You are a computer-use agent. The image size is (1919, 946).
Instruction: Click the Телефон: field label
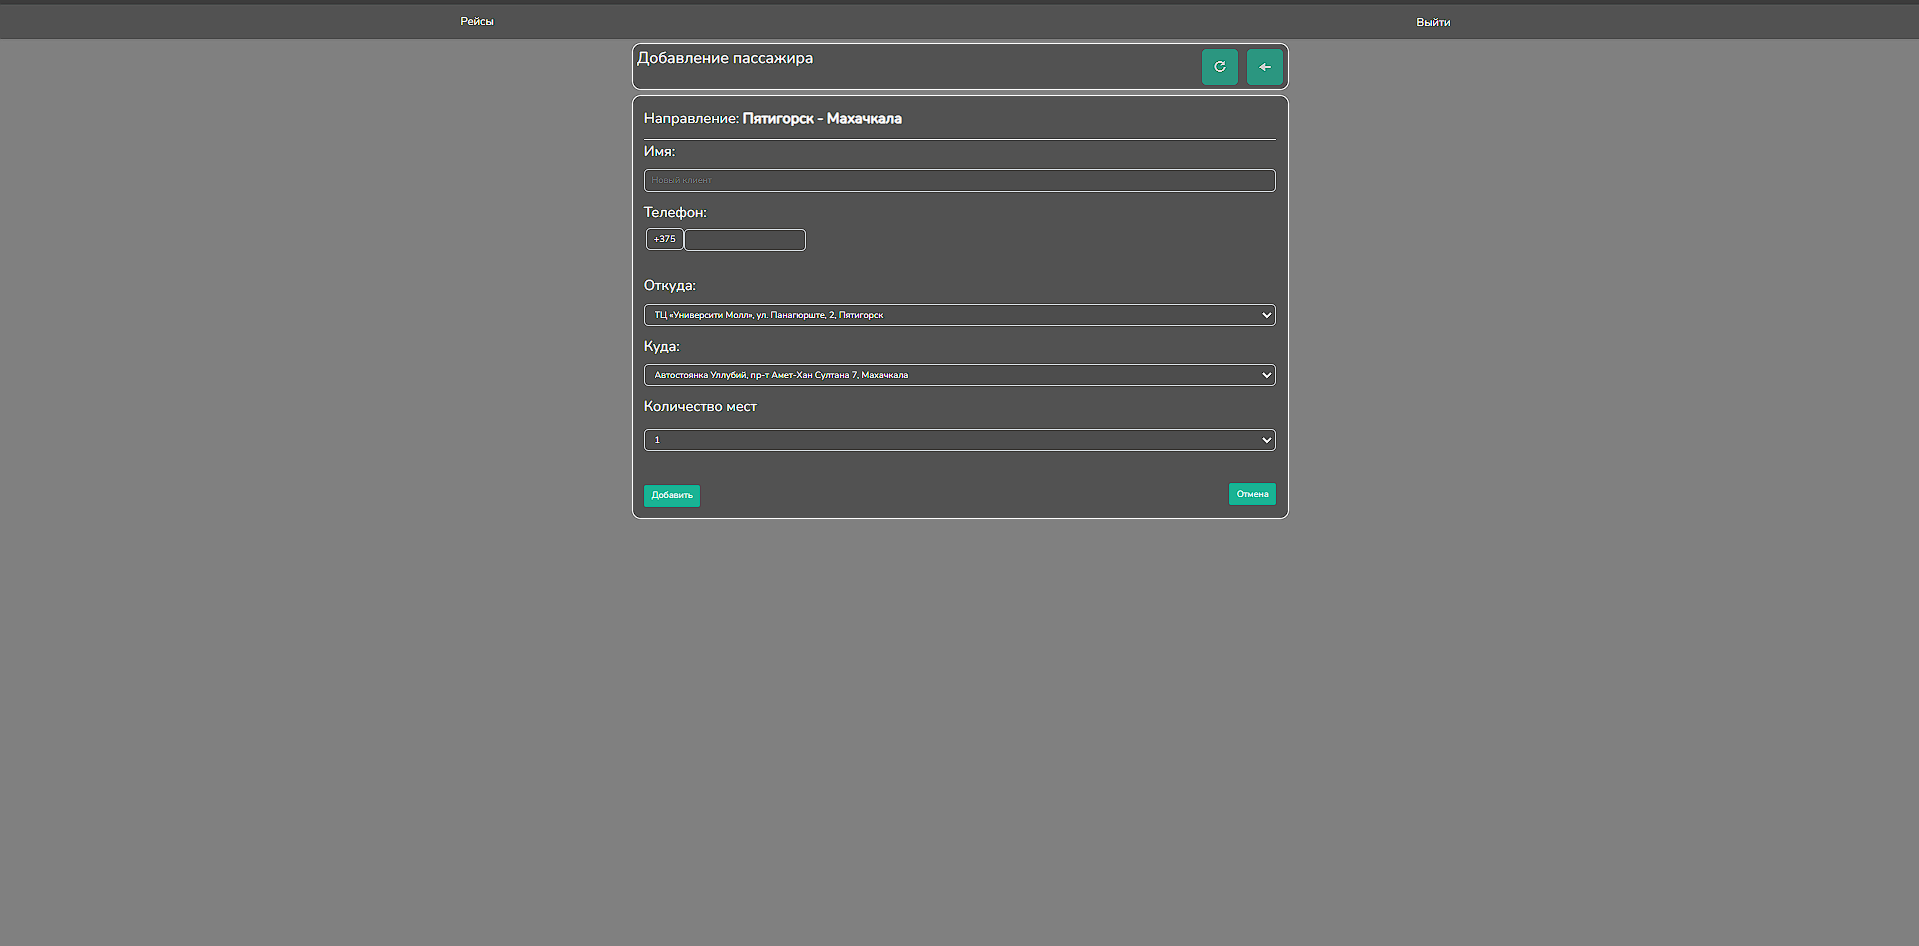(675, 213)
